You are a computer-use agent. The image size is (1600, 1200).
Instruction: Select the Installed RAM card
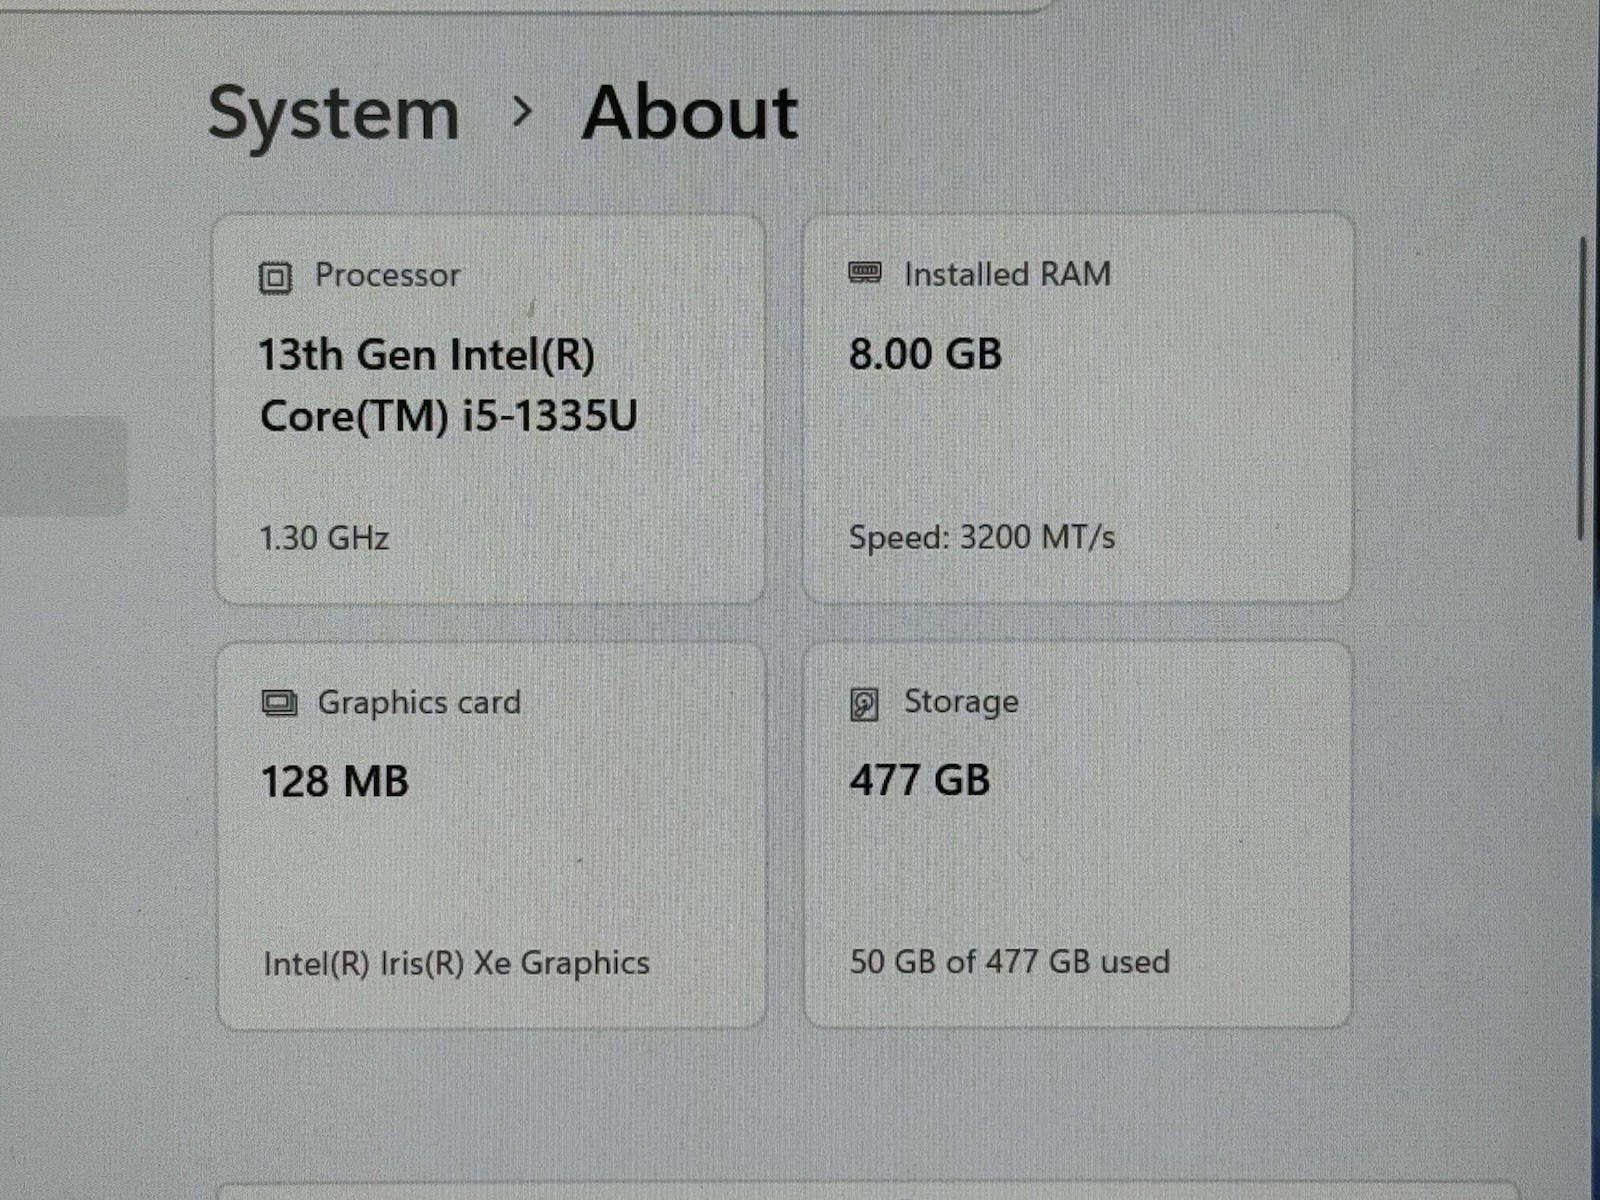coord(1078,408)
